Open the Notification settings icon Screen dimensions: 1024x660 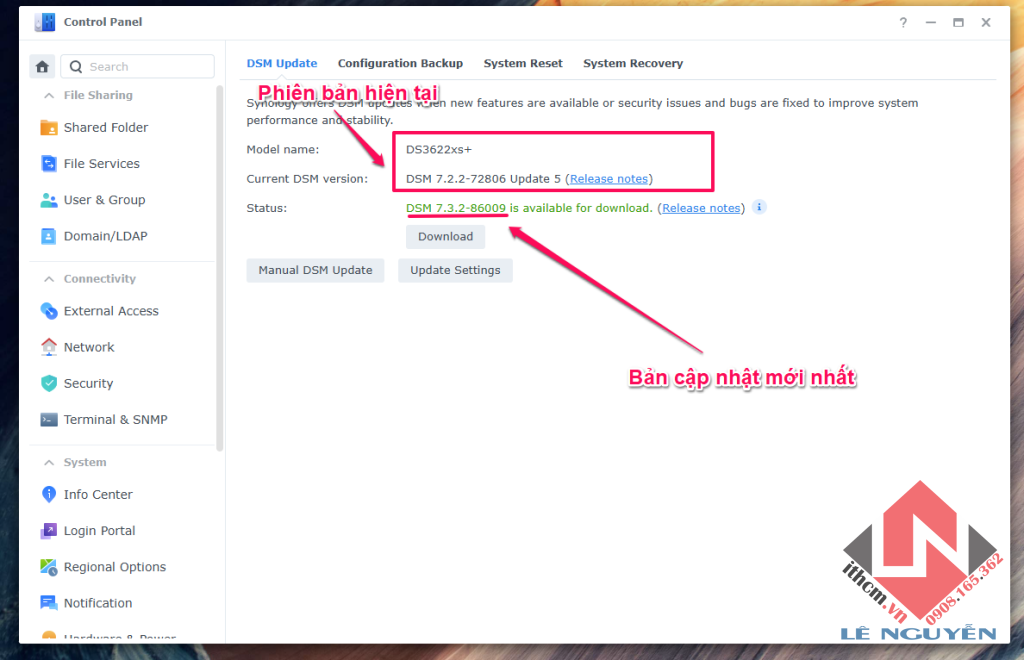point(47,602)
